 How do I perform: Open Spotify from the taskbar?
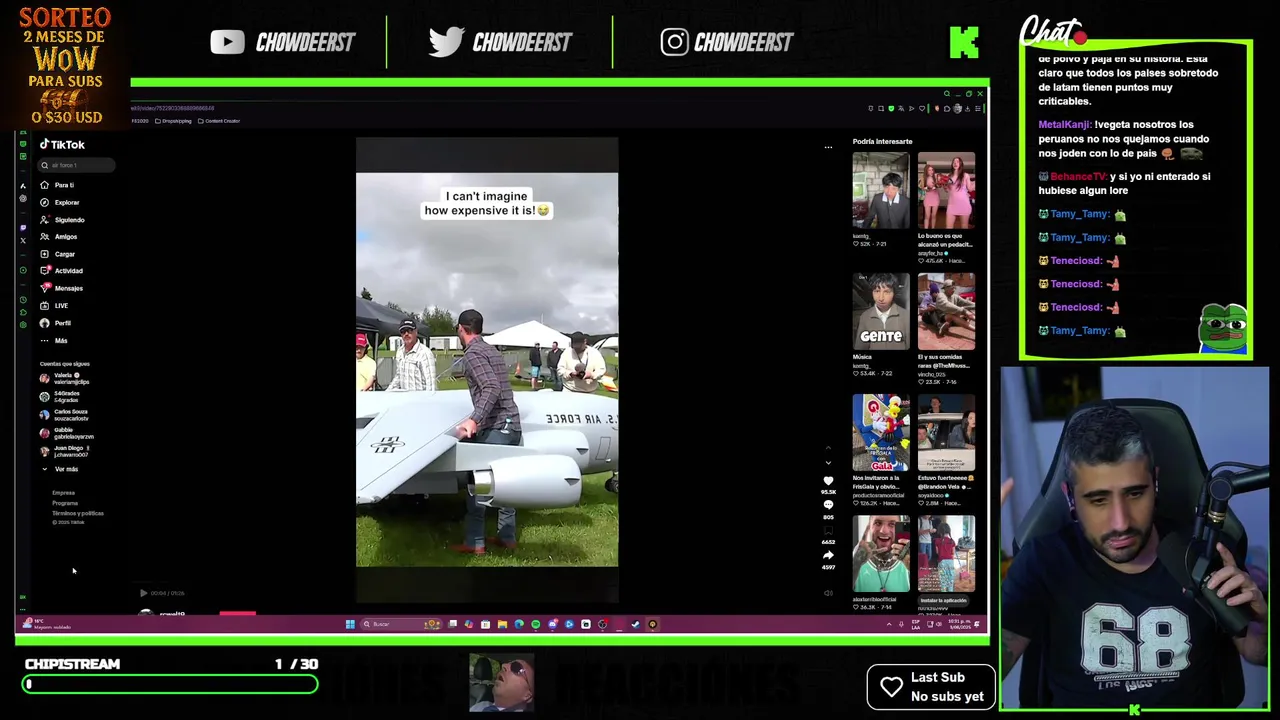536,624
